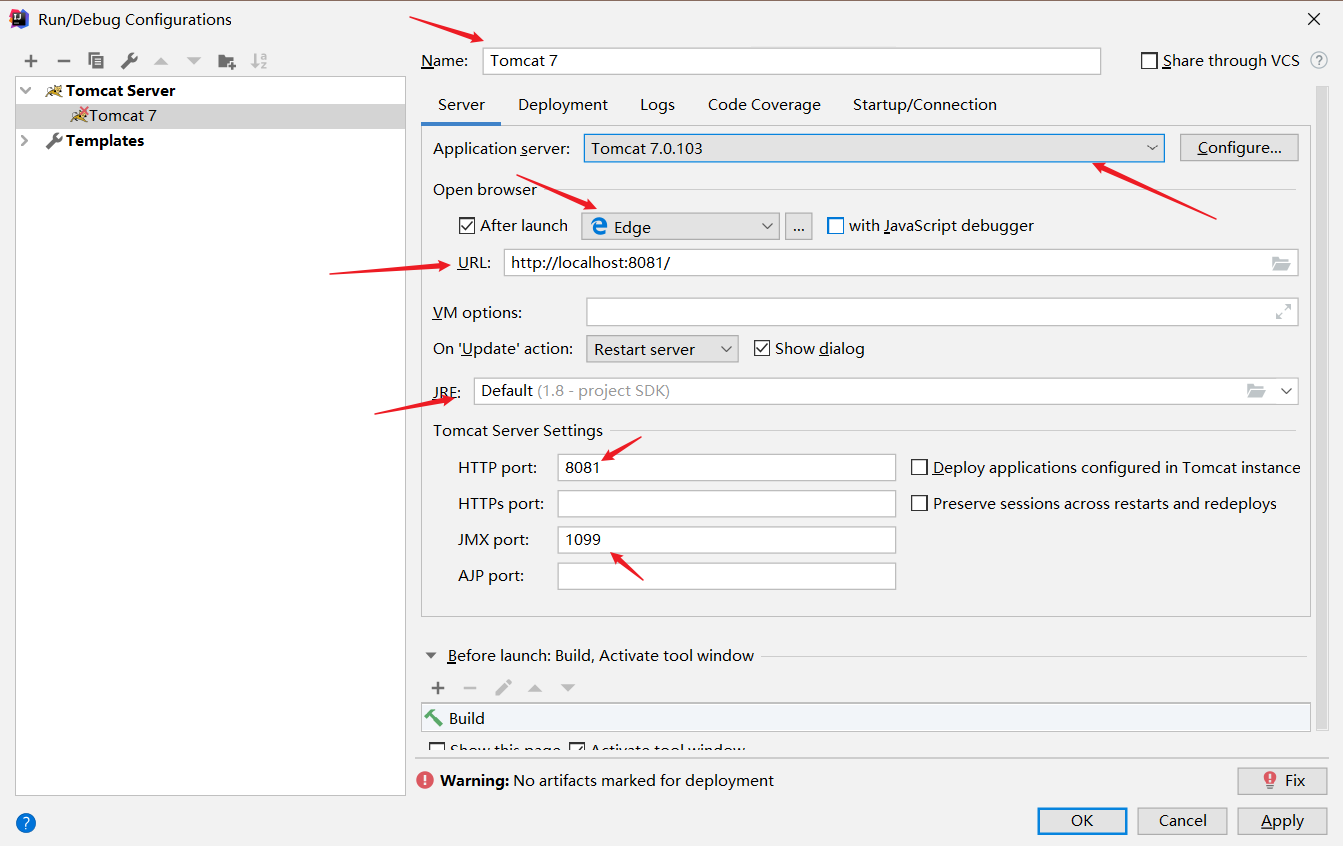1343x846 pixels.
Task: Switch to the Server tab
Action: coord(461,105)
